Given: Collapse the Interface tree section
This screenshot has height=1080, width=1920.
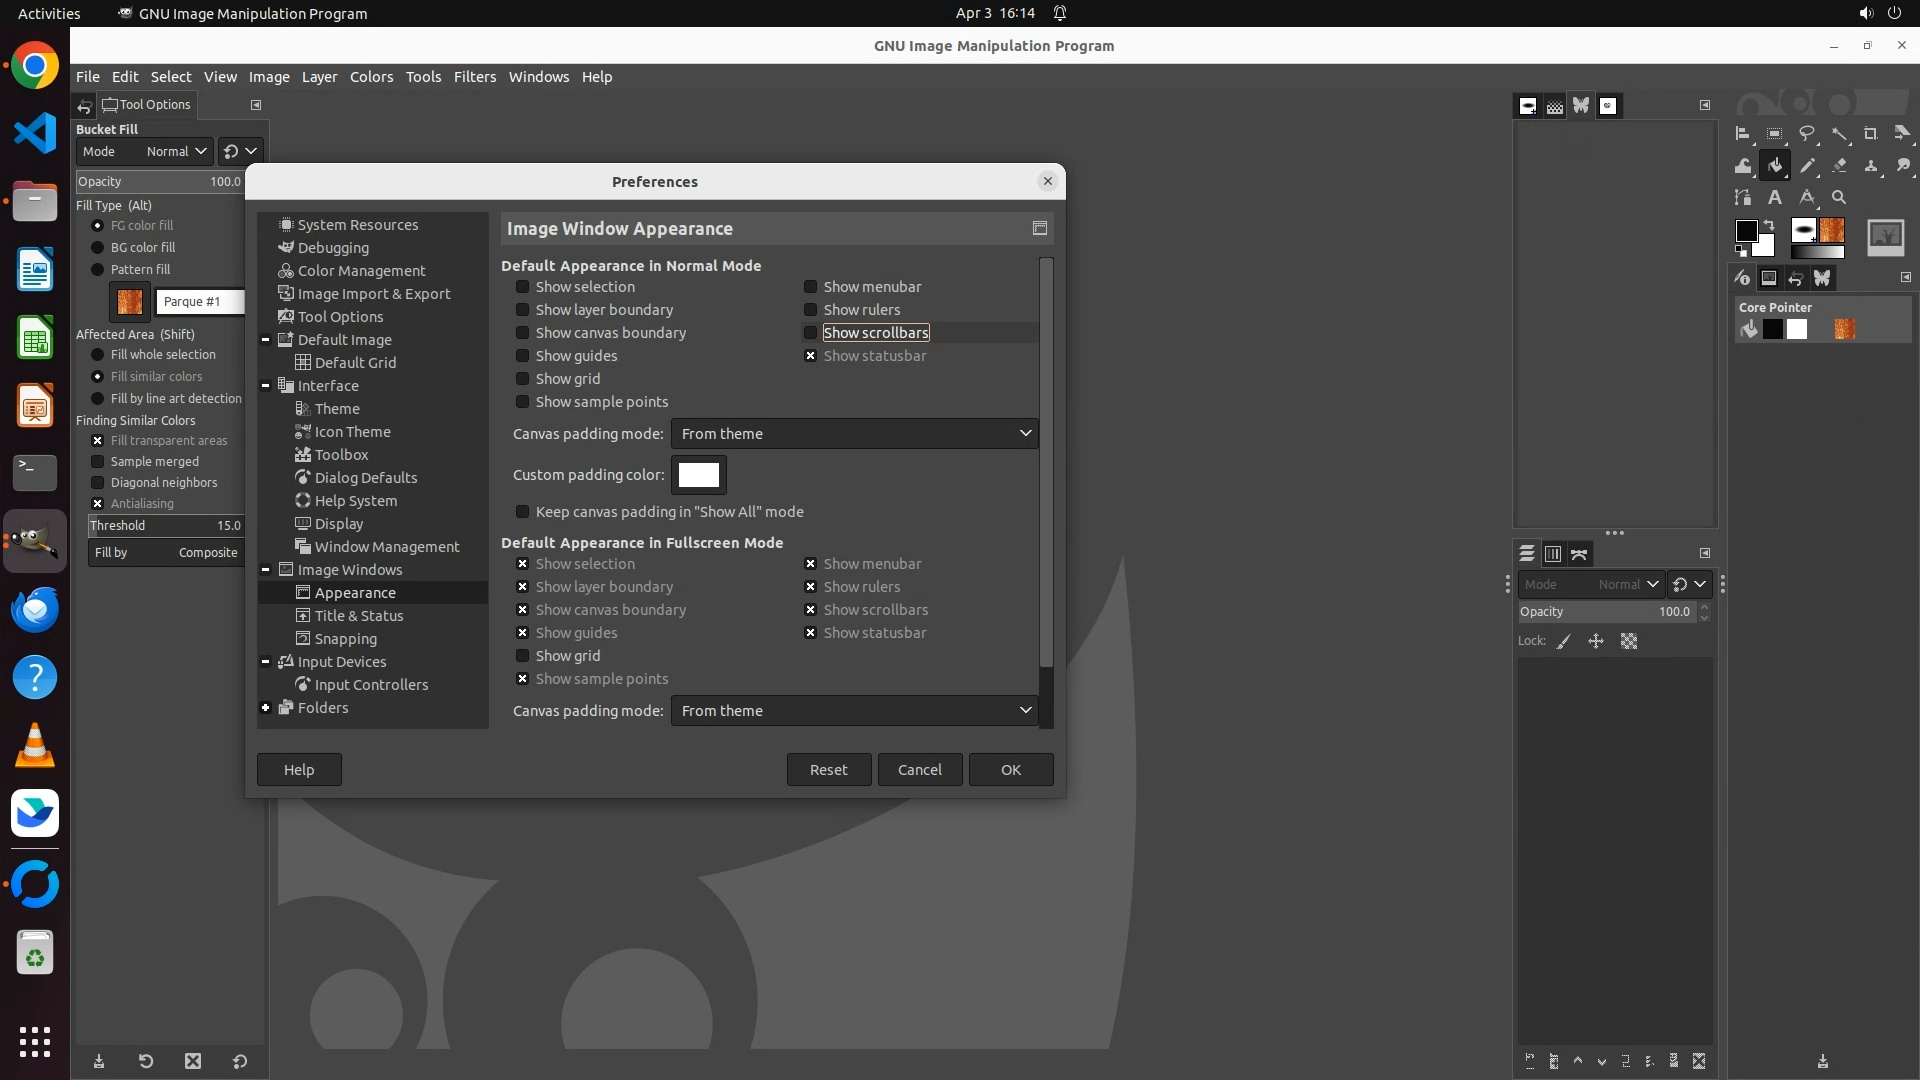Looking at the screenshot, I should (266, 386).
